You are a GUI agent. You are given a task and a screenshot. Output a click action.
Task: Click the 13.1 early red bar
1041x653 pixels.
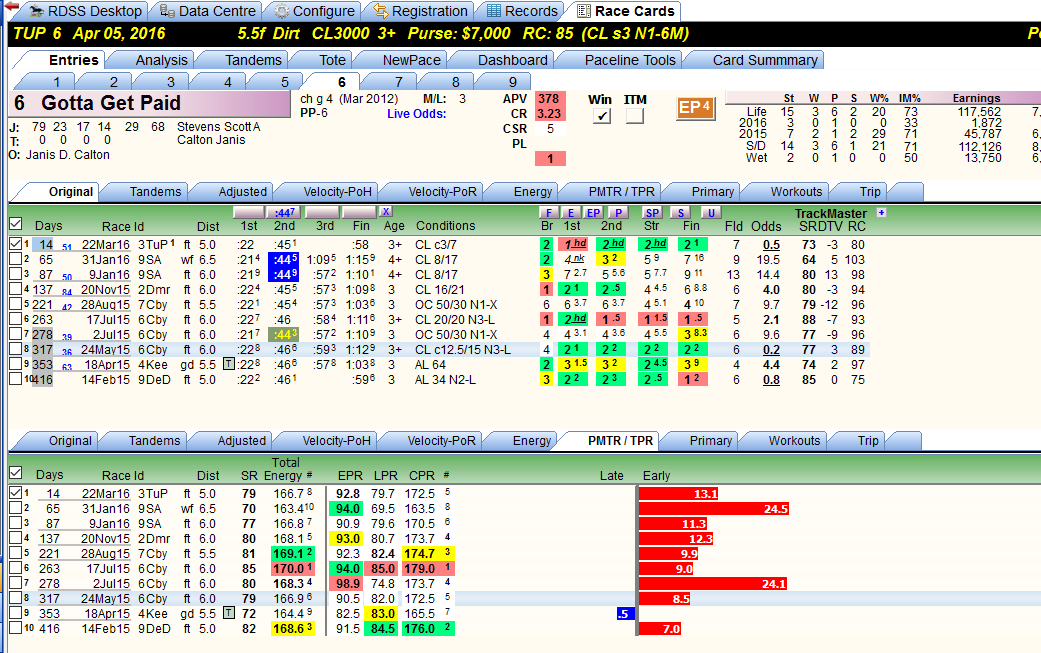pyautogui.click(x=679, y=494)
